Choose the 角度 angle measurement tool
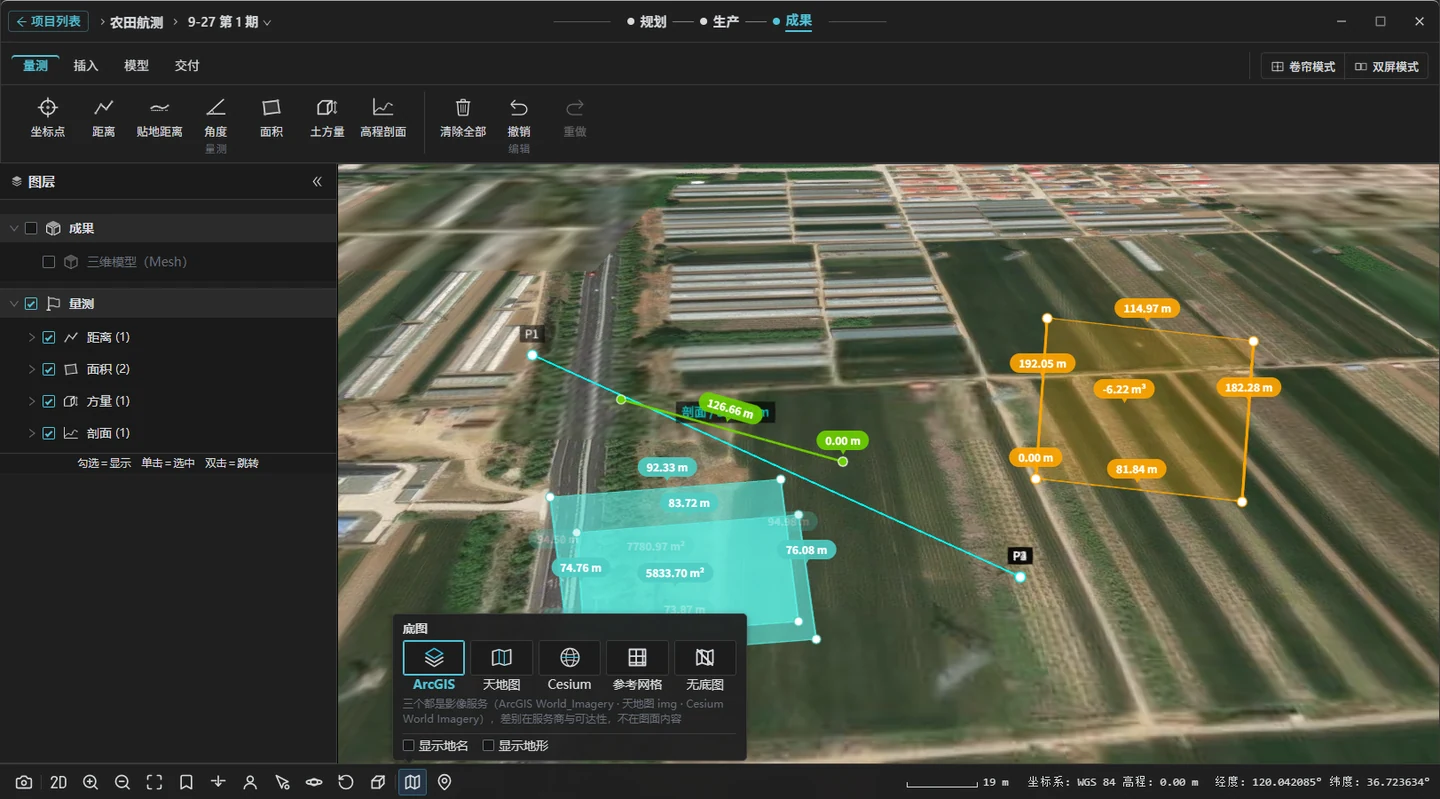 tap(216, 117)
